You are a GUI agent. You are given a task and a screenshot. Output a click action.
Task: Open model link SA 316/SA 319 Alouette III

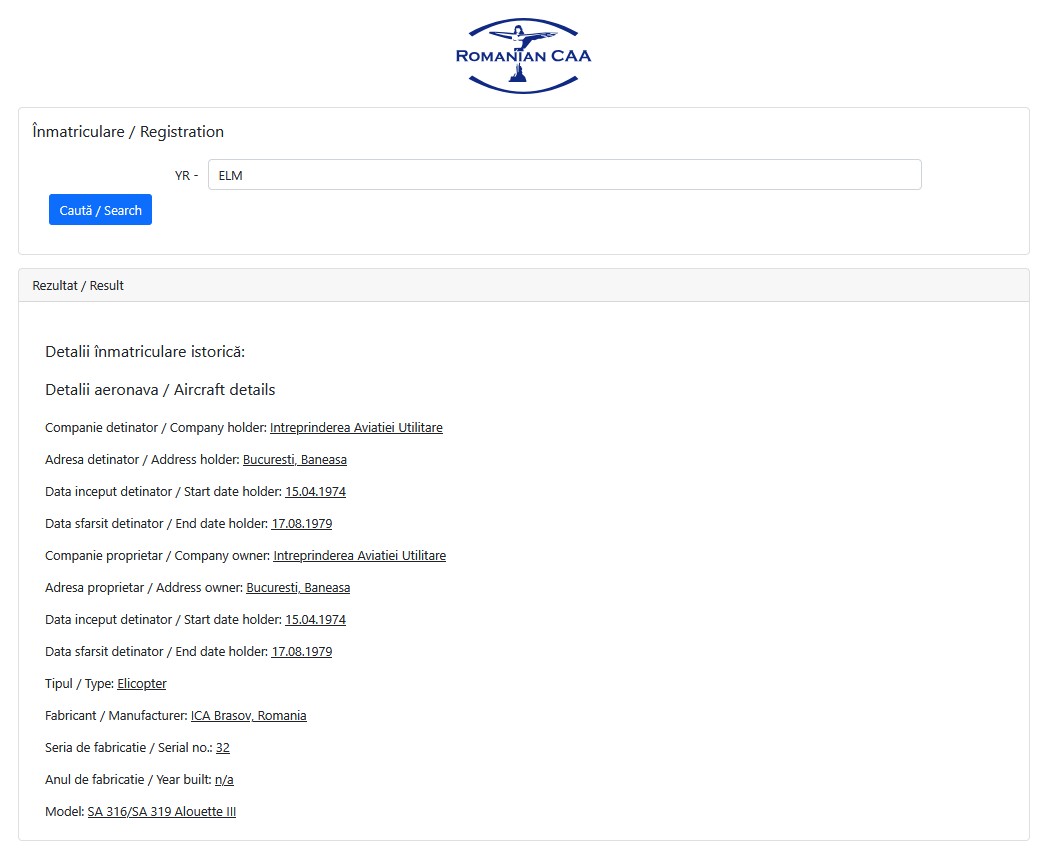tap(162, 812)
